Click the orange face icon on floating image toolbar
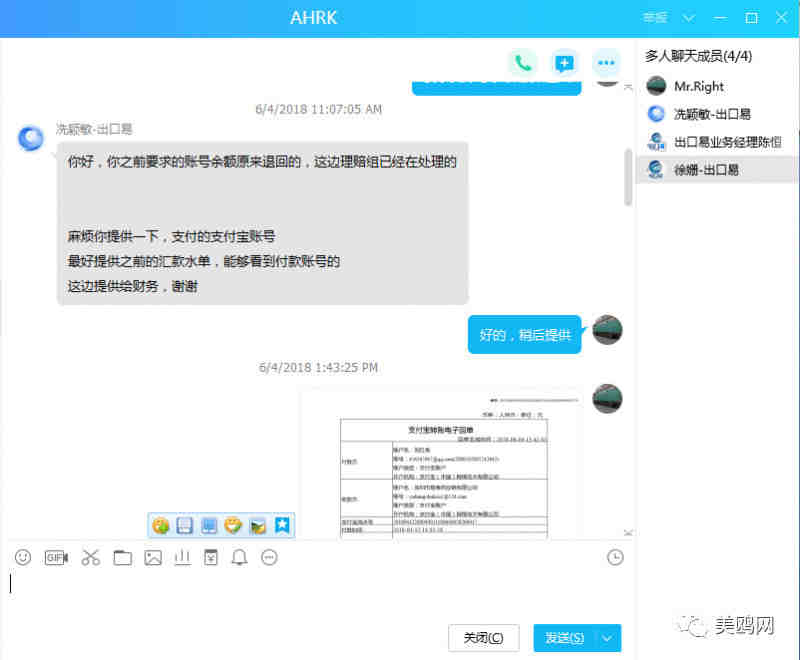 point(233,525)
